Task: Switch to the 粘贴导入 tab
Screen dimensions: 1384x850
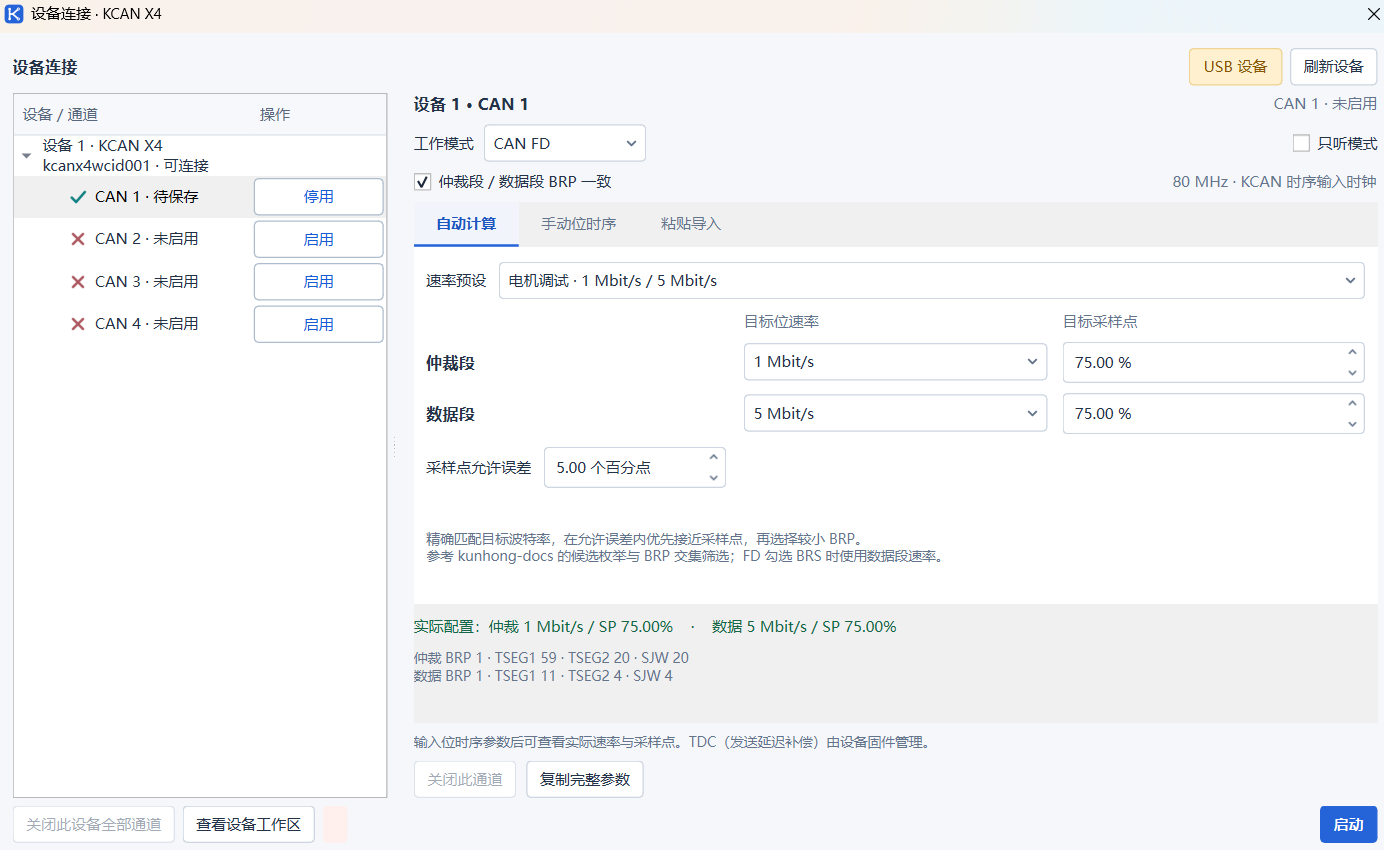Action: [x=691, y=224]
